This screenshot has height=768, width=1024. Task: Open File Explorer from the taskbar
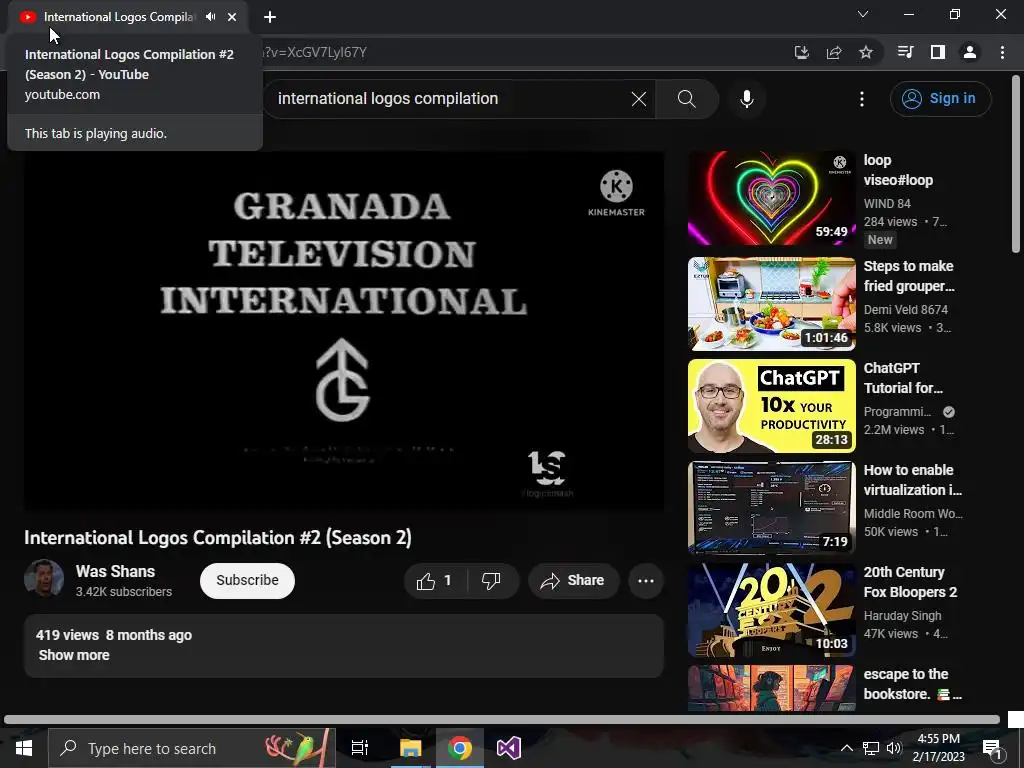(x=411, y=748)
